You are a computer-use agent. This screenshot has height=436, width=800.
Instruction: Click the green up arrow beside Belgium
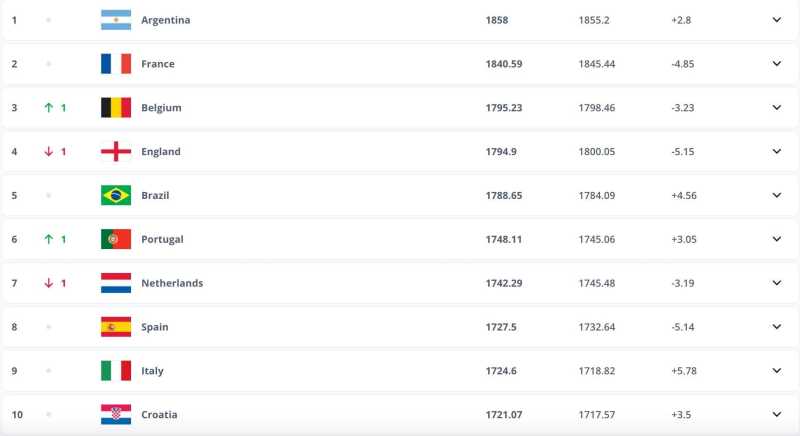click(x=47, y=108)
